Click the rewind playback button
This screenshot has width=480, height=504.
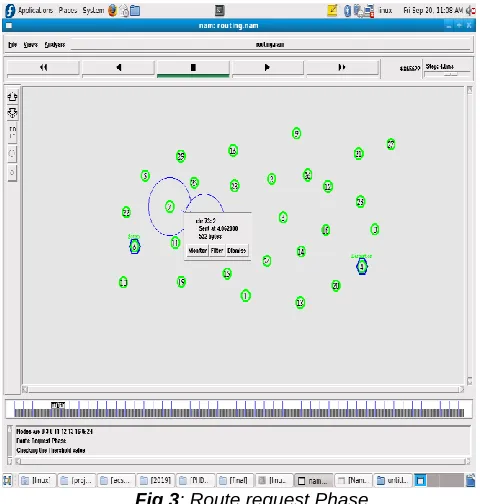[43, 68]
